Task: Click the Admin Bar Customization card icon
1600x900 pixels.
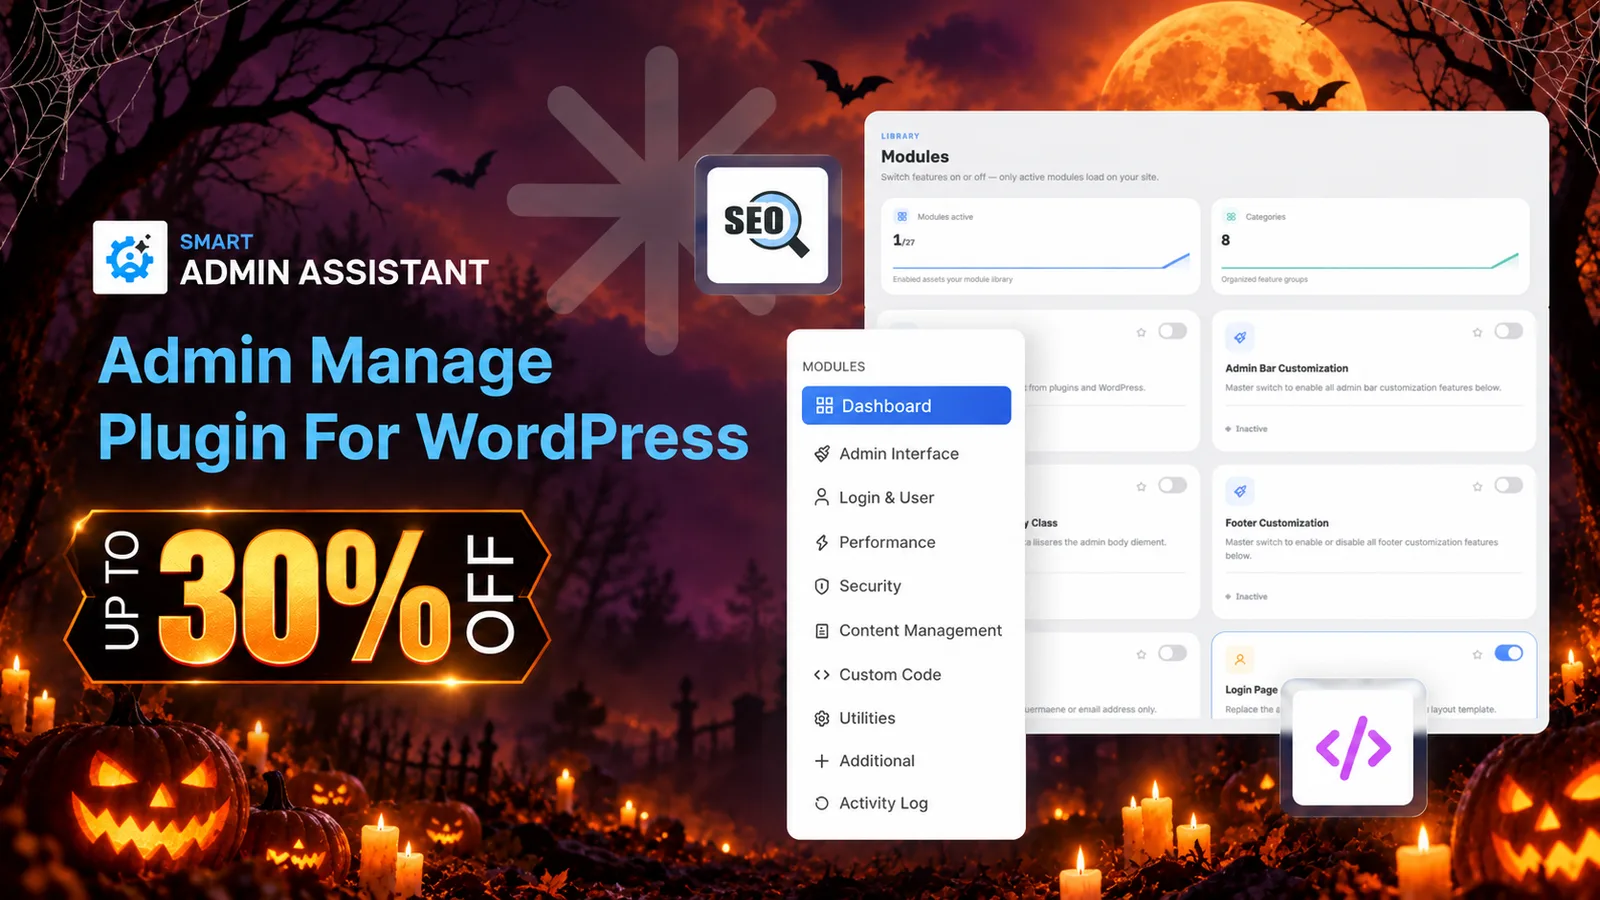Action: tap(1240, 337)
